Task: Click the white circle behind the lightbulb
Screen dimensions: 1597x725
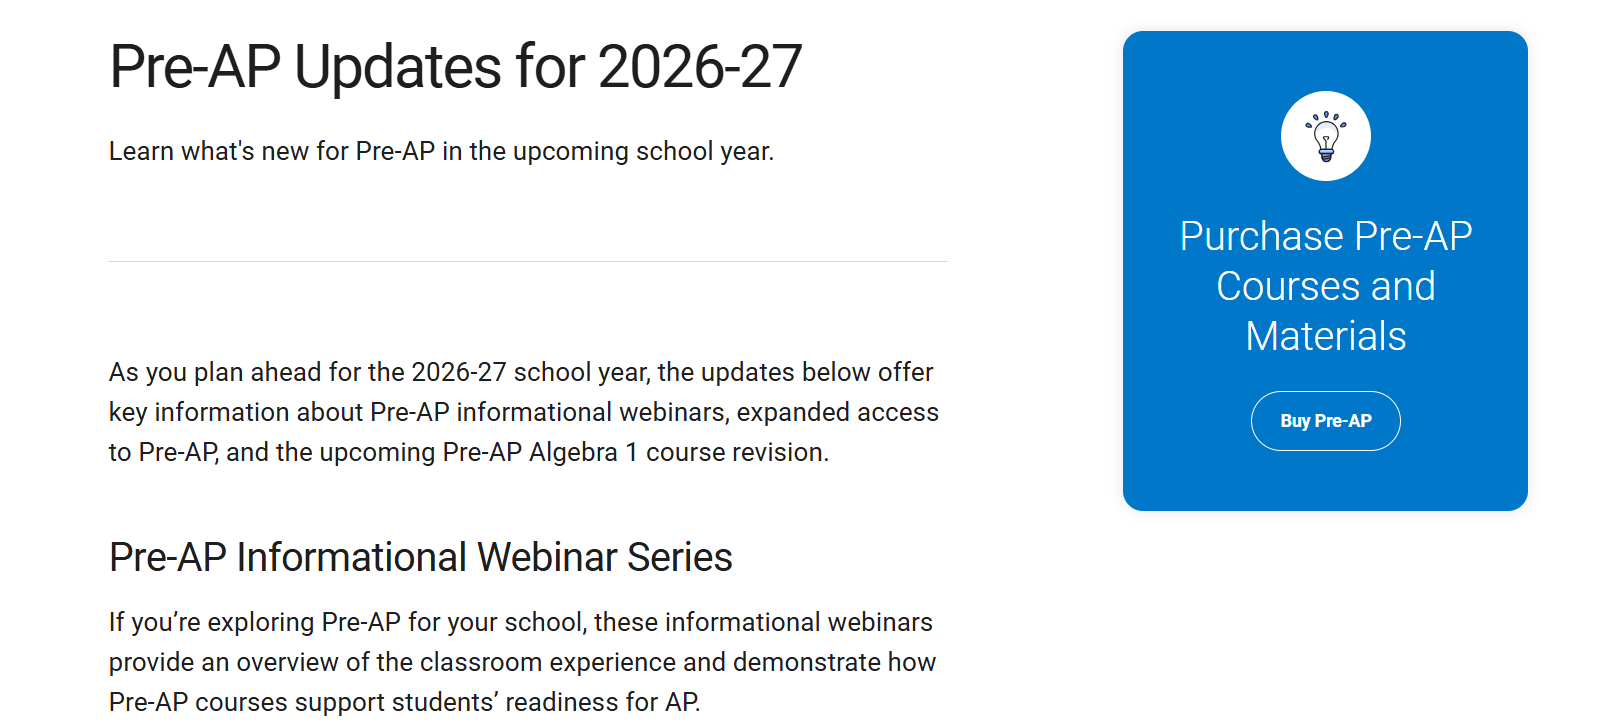Action: tap(1325, 136)
